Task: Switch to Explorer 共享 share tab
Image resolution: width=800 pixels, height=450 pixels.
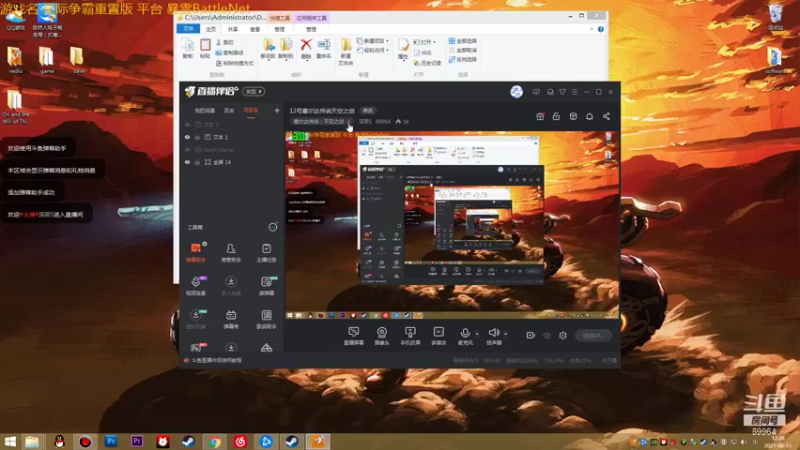Action: pyautogui.click(x=233, y=30)
